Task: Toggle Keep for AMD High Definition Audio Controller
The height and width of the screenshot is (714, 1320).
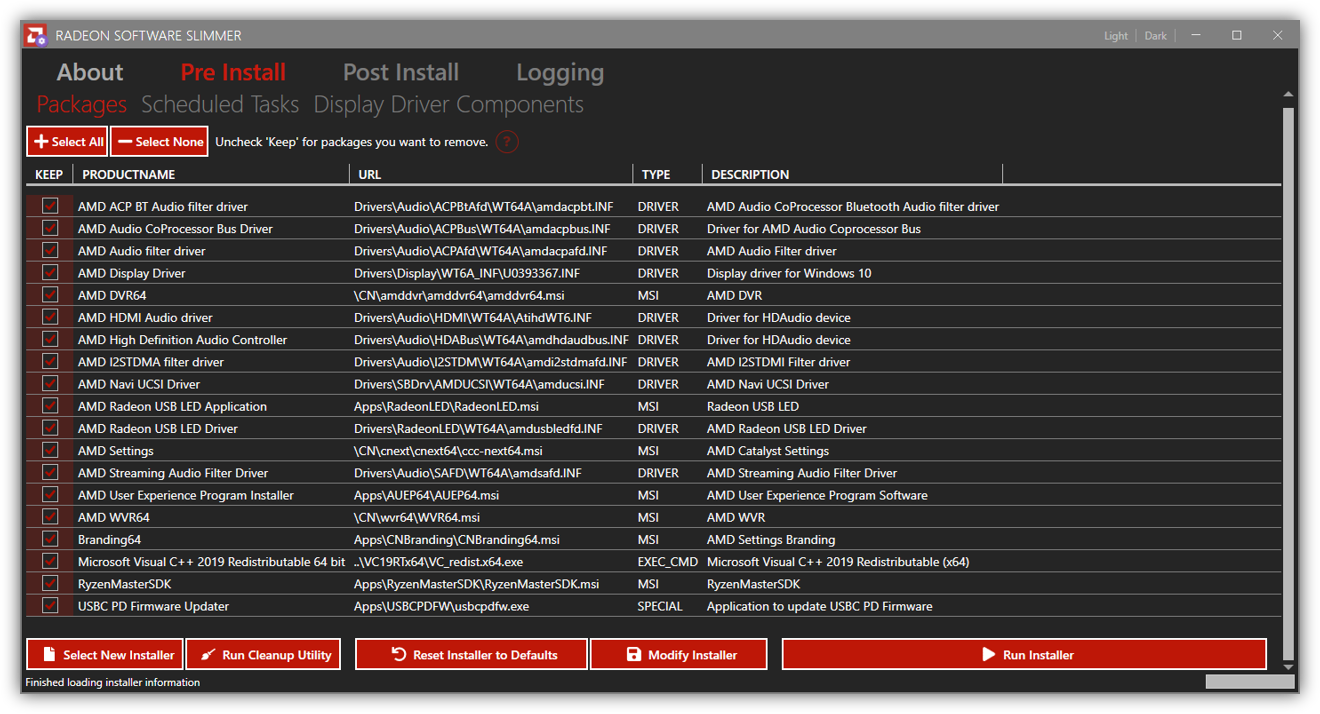Action: coord(50,339)
